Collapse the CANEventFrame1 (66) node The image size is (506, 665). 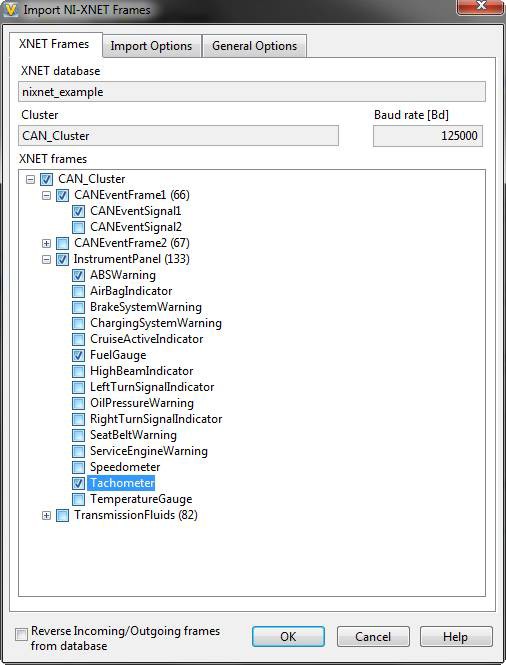[x=46, y=196]
